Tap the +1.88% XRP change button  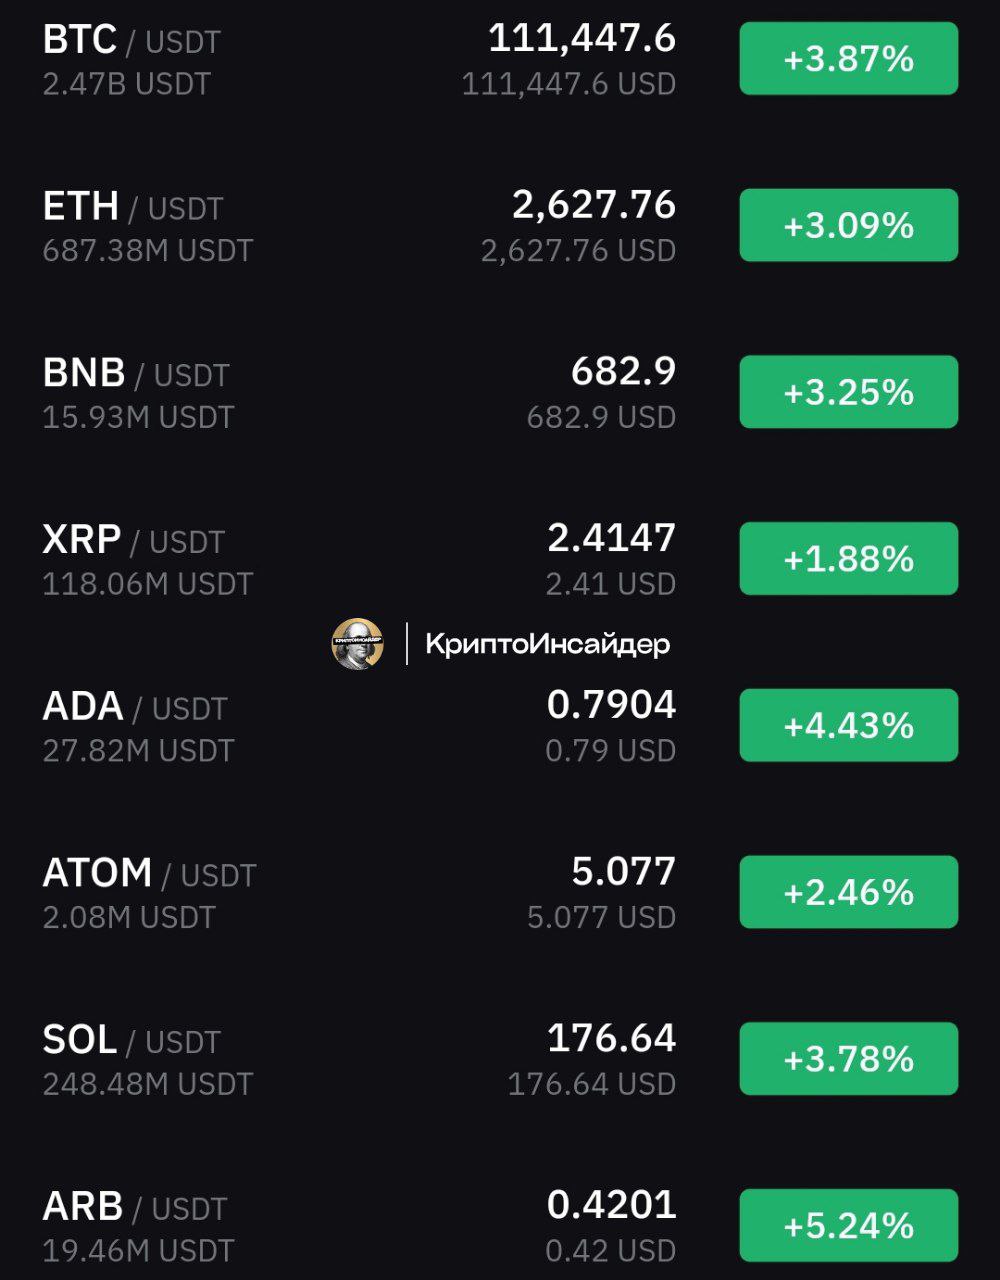pyautogui.click(x=849, y=558)
